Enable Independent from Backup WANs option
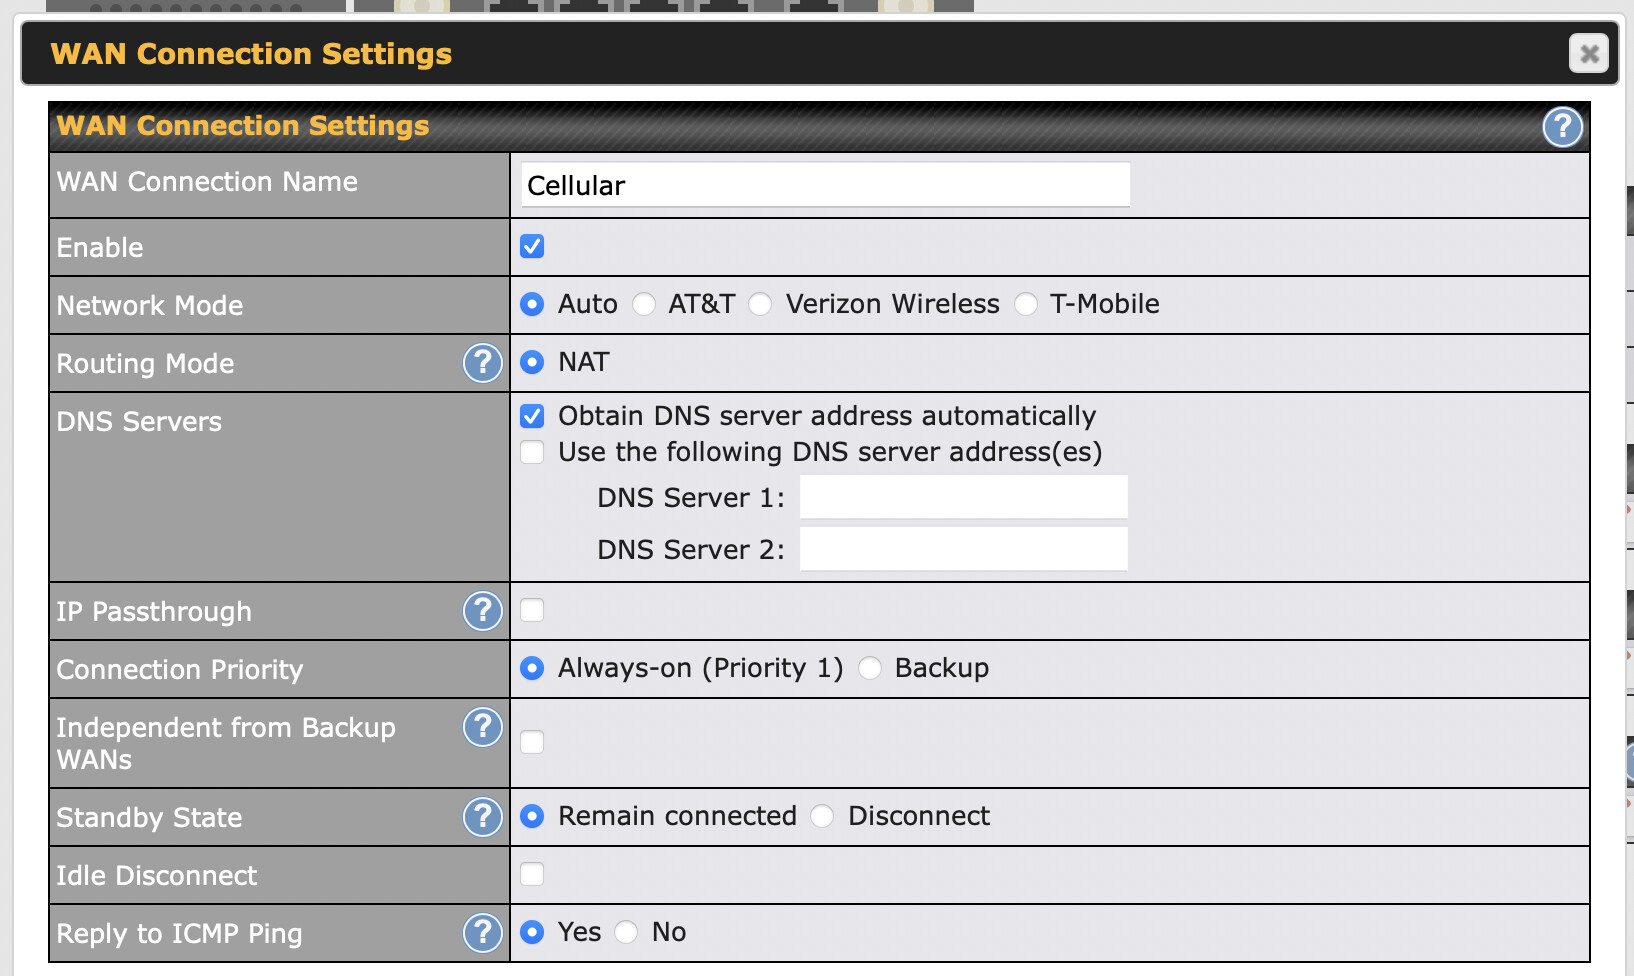Screen dimensions: 1634x976 click(x=532, y=742)
